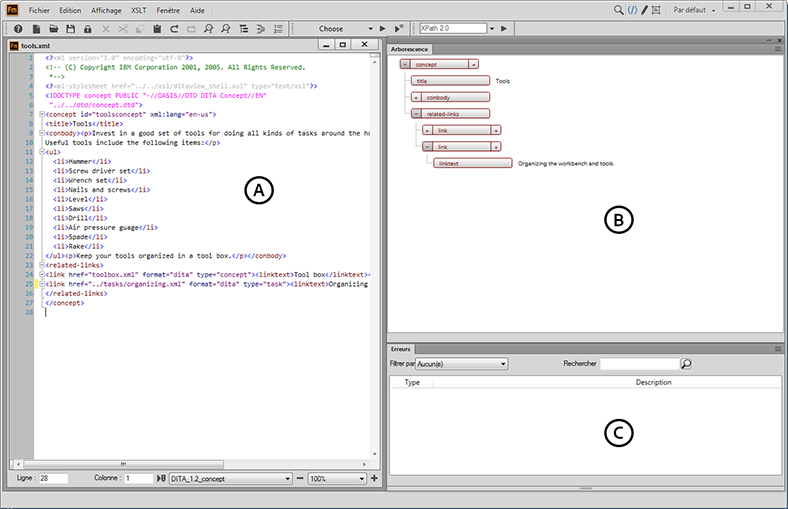Screen dimensions: 788x509
Task: Click the Paste clipboard toolbar icon
Action: (156, 29)
